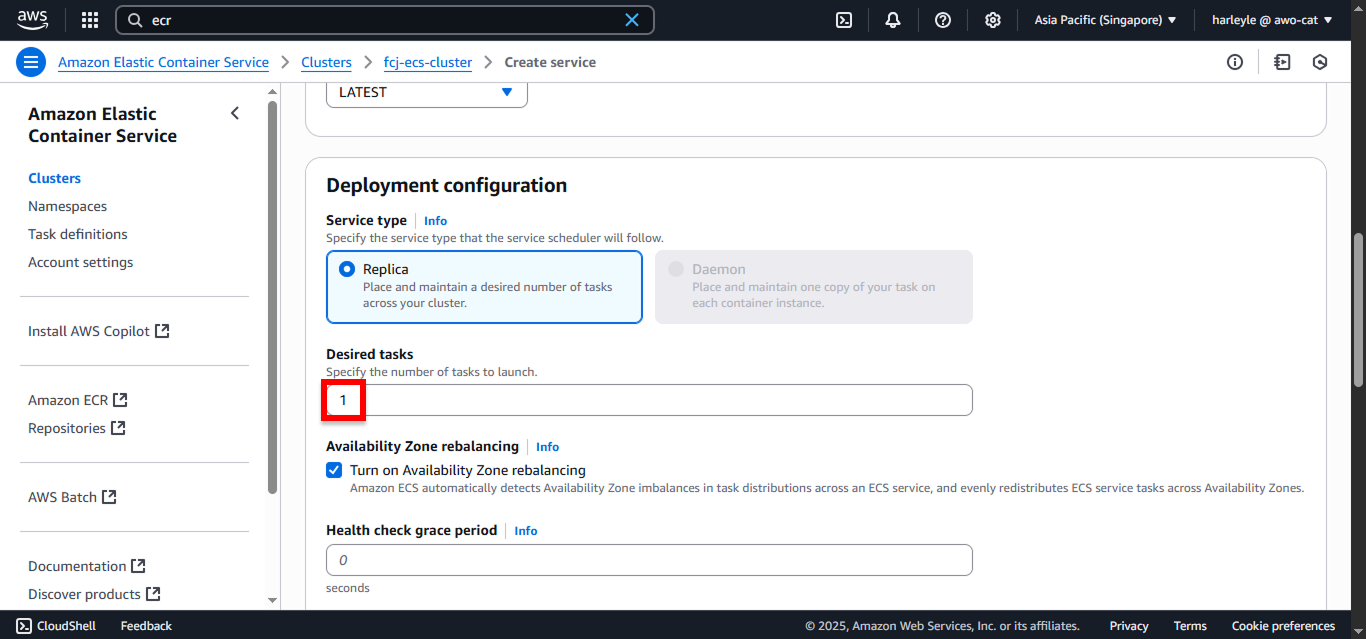Open the AWS services grid menu
Image resolution: width=1366 pixels, height=639 pixels.
click(x=90, y=20)
